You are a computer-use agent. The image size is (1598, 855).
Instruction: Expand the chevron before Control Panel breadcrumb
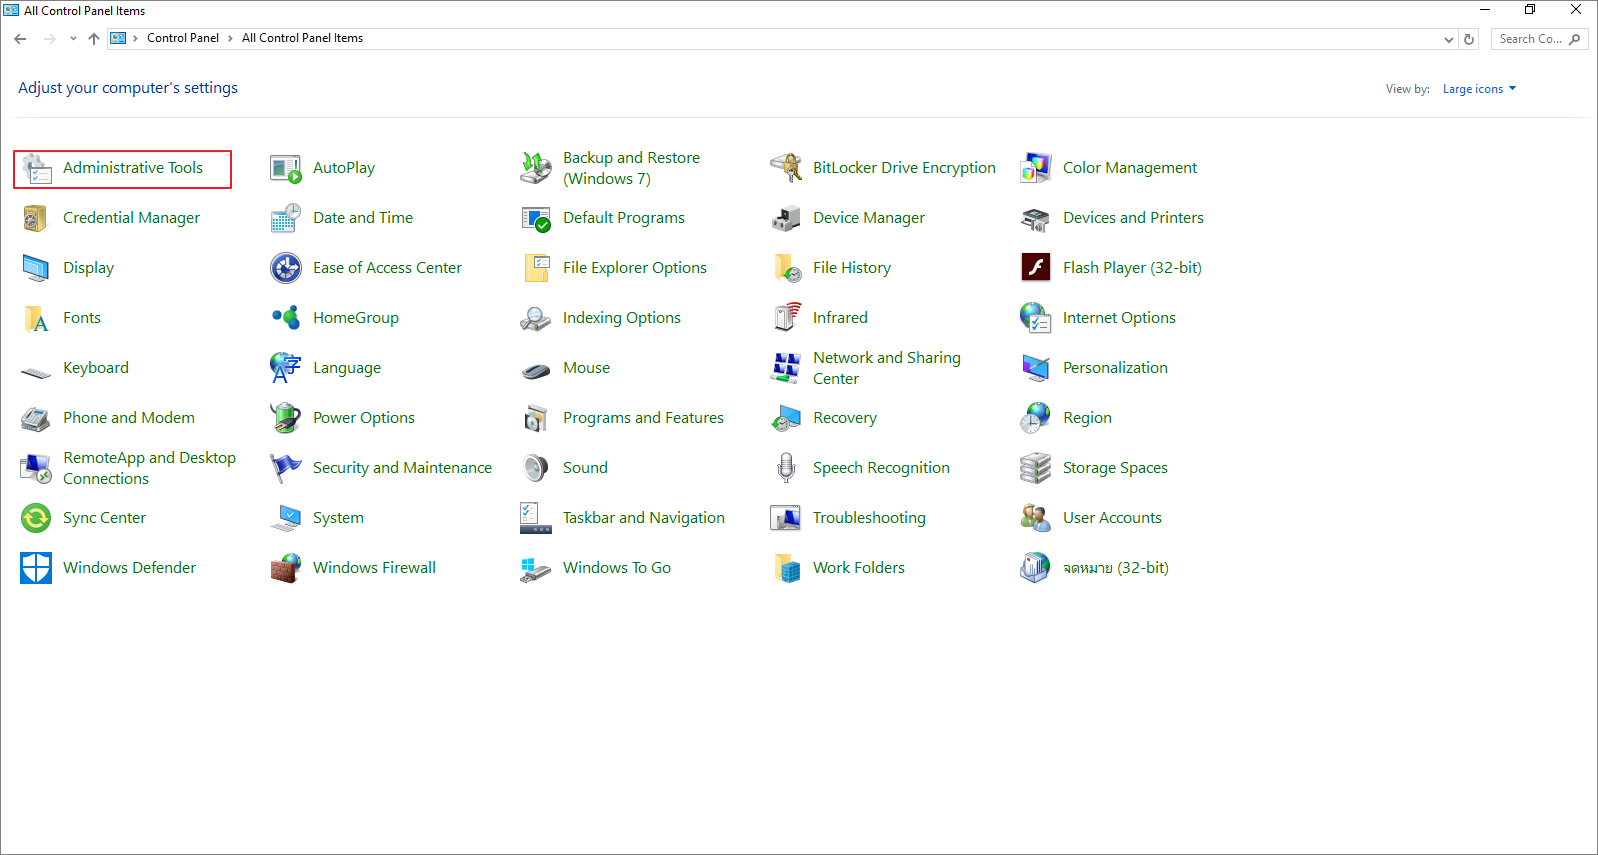(x=136, y=38)
